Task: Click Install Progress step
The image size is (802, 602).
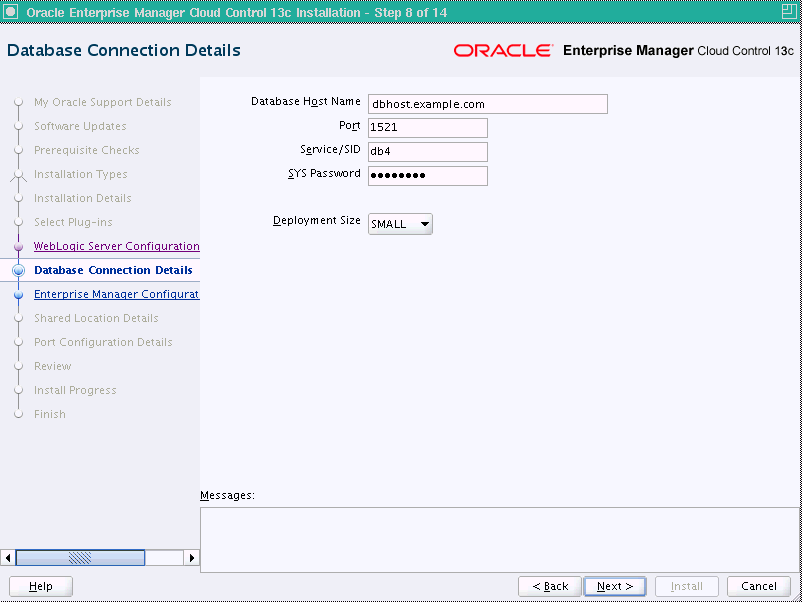Action: (75, 390)
